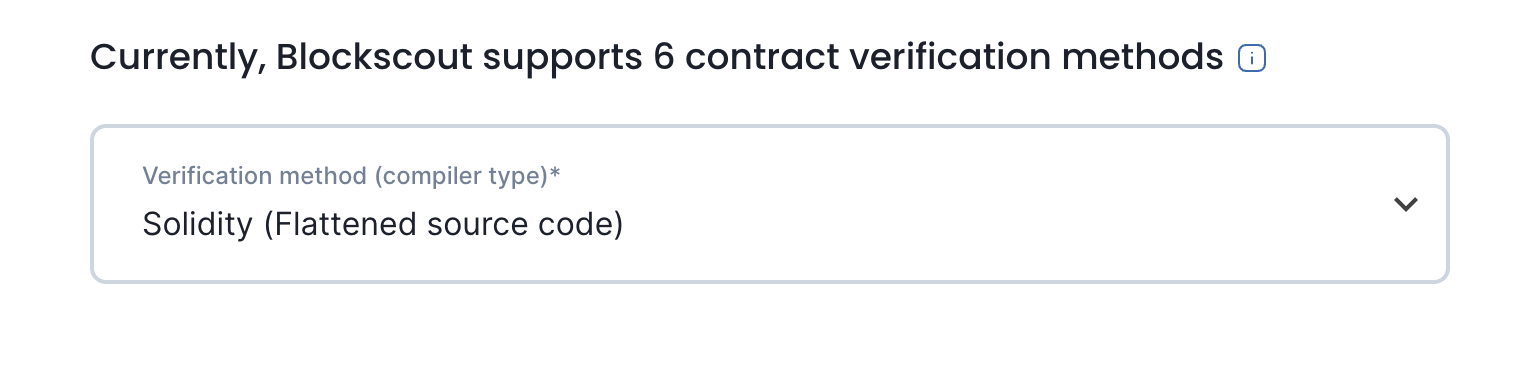
Task: Change the selected Solidity verification method
Action: click(x=769, y=204)
